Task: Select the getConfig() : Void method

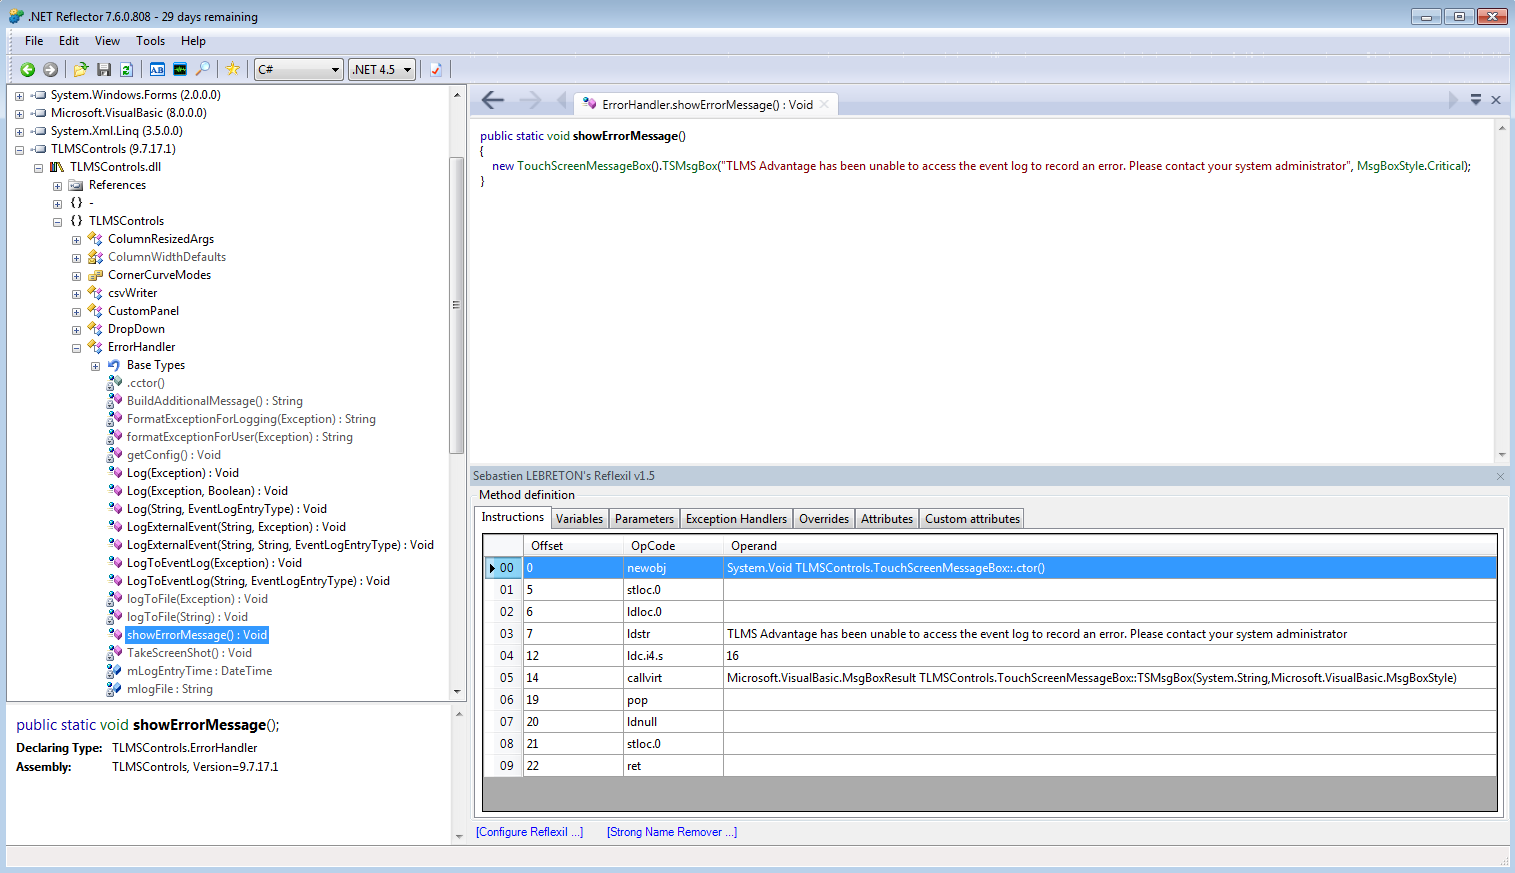Action: (174, 455)
